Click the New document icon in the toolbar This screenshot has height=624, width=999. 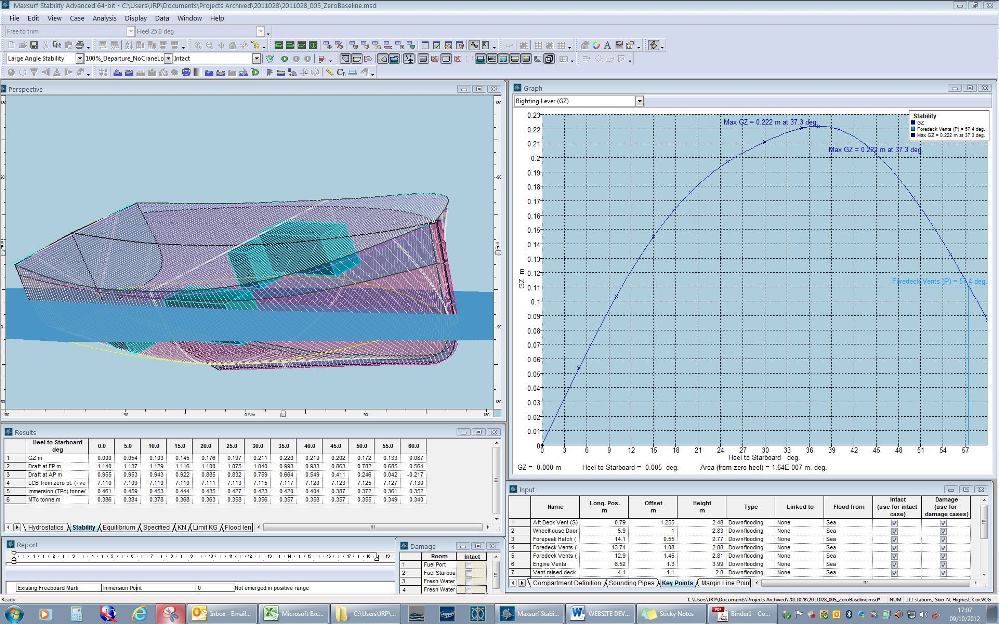[x=9, y=45]
